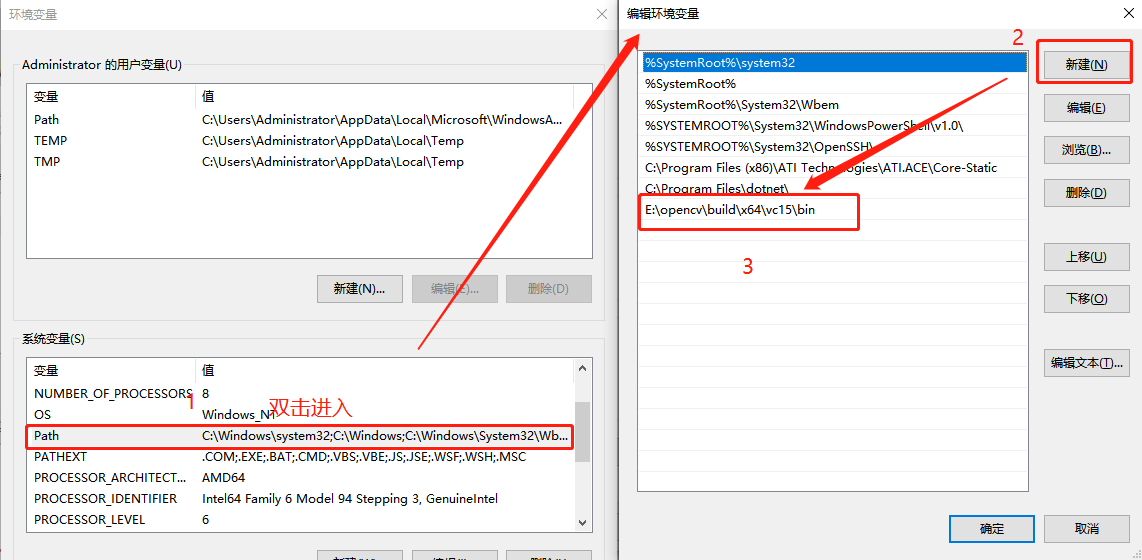Click New (新建(N)...) under user variables
This screenshot has width=1142, height=560.
coord(359,288)
